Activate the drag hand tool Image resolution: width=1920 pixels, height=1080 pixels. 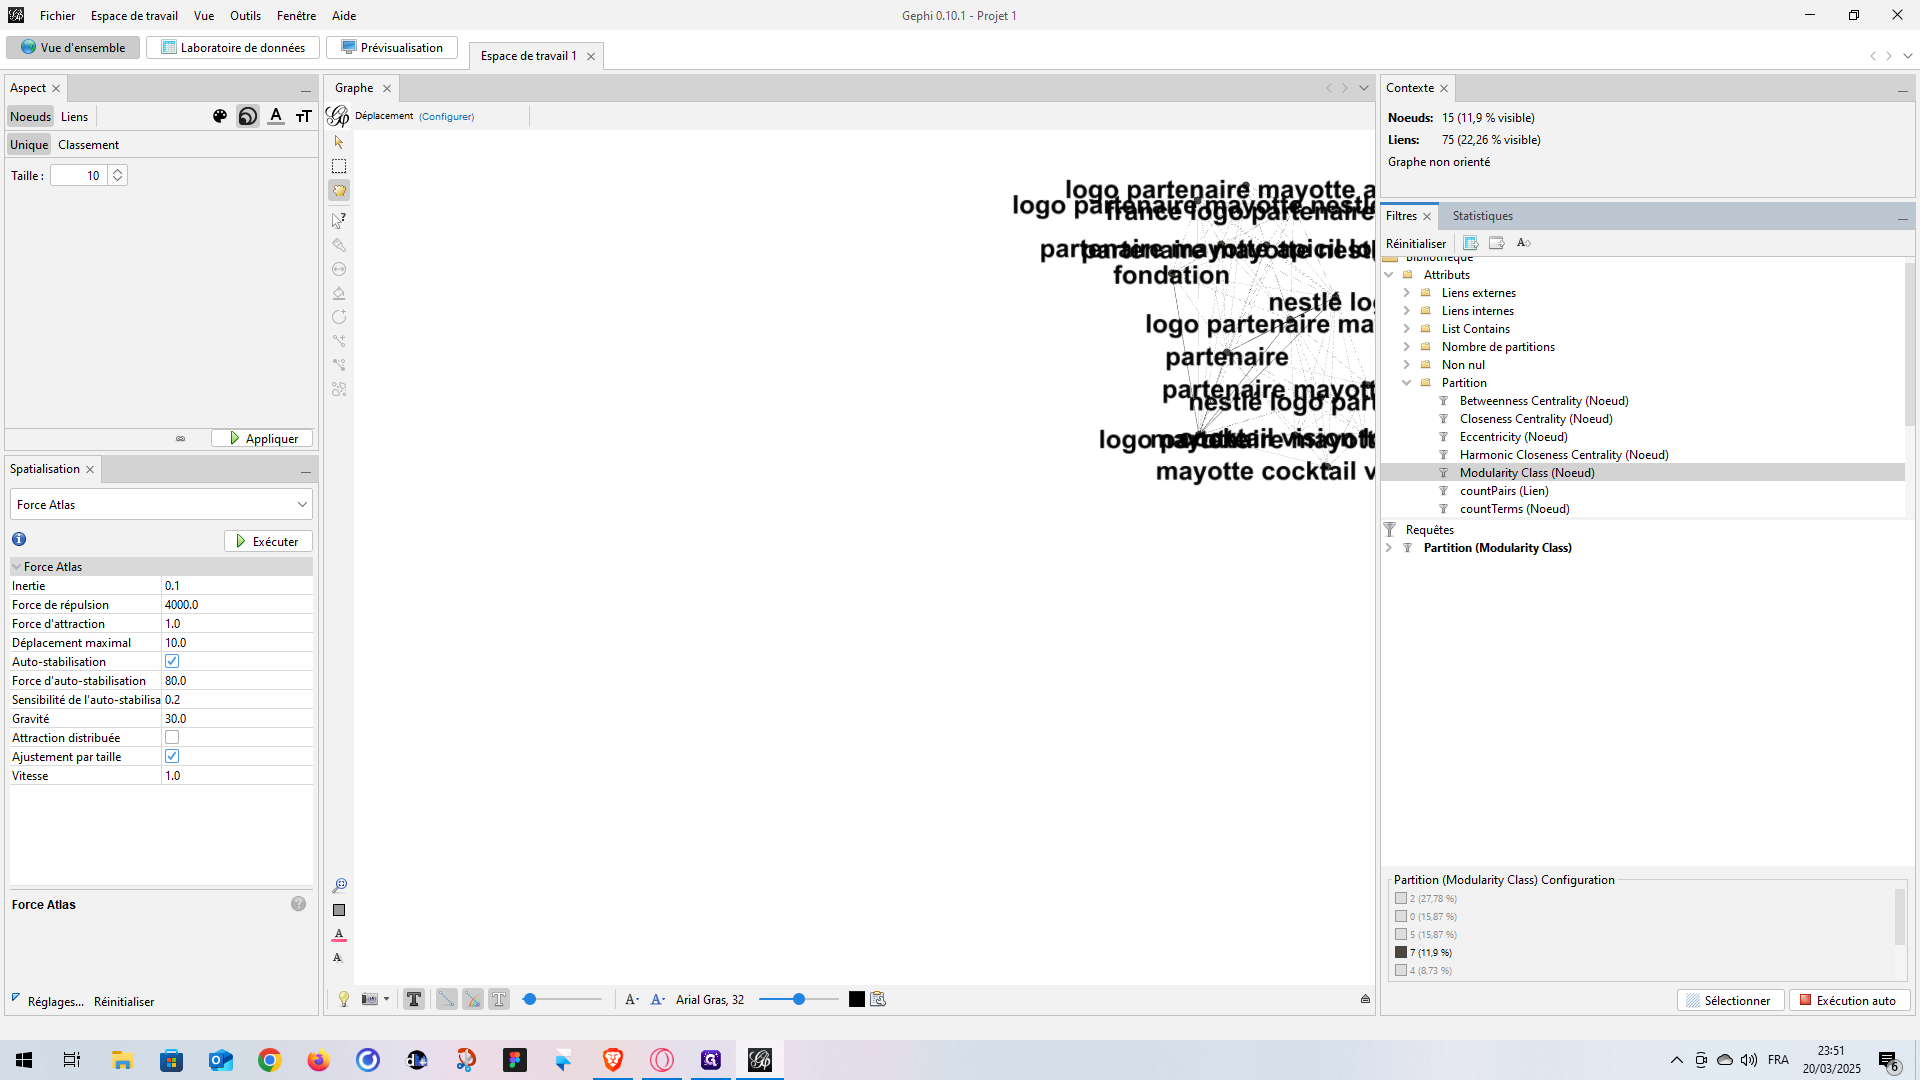[x=339, y=190]
